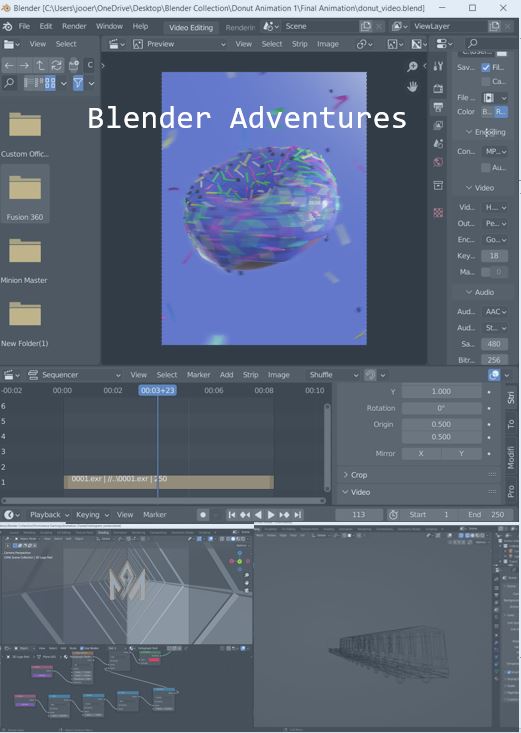Toggle the auto keying record button

(x=203, y=515)
